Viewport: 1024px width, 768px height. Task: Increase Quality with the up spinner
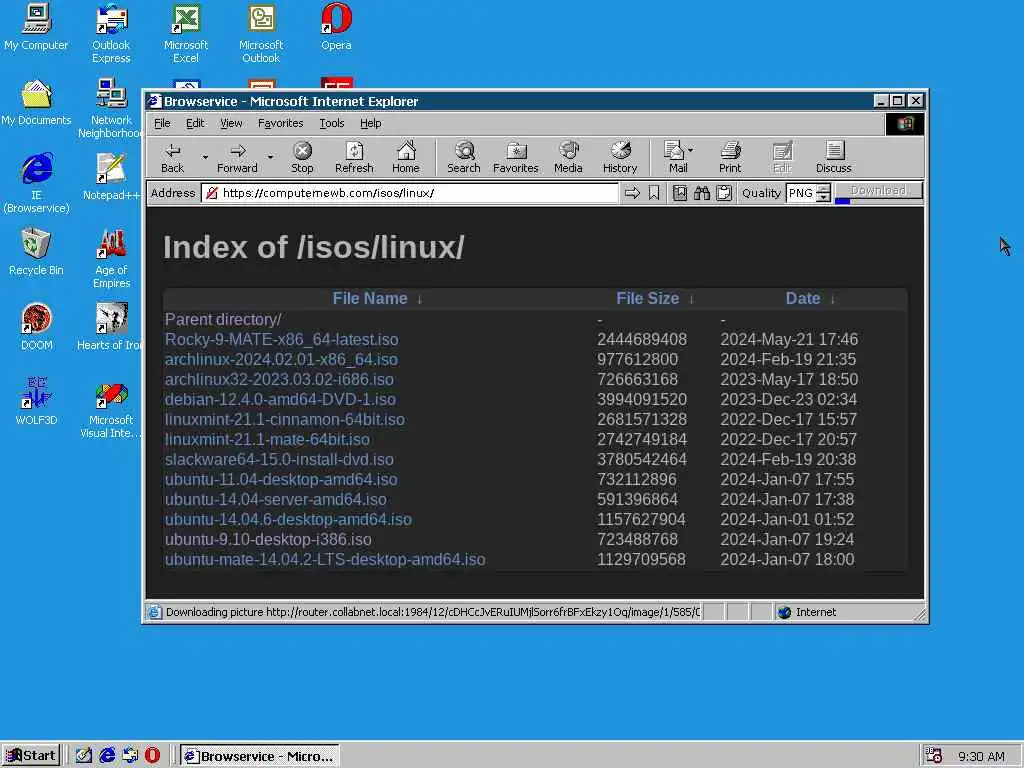[x=824, y=189]
